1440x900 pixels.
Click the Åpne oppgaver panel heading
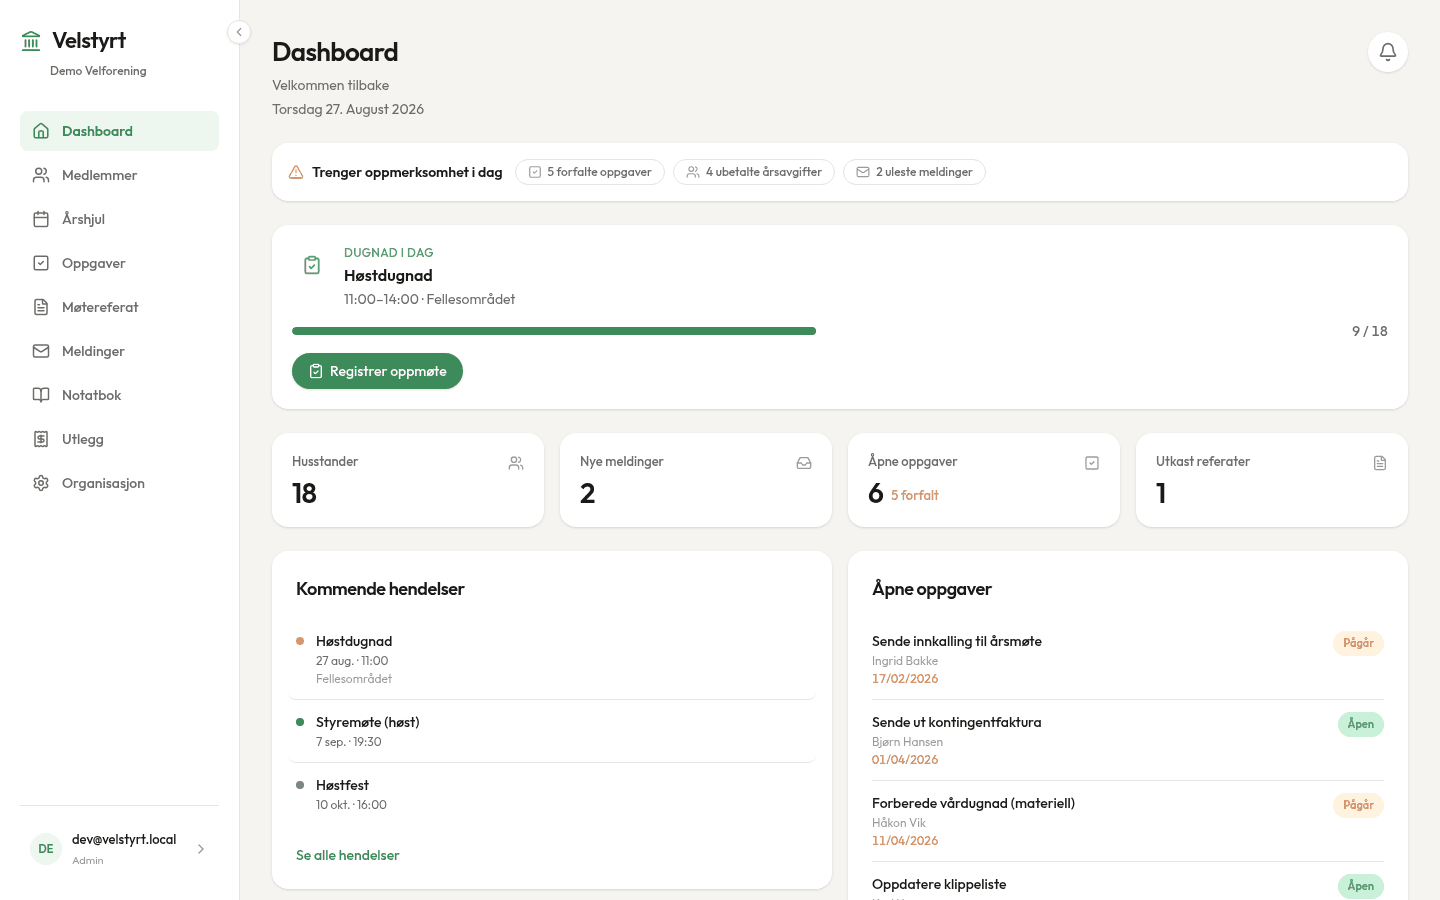pos(932,589)
